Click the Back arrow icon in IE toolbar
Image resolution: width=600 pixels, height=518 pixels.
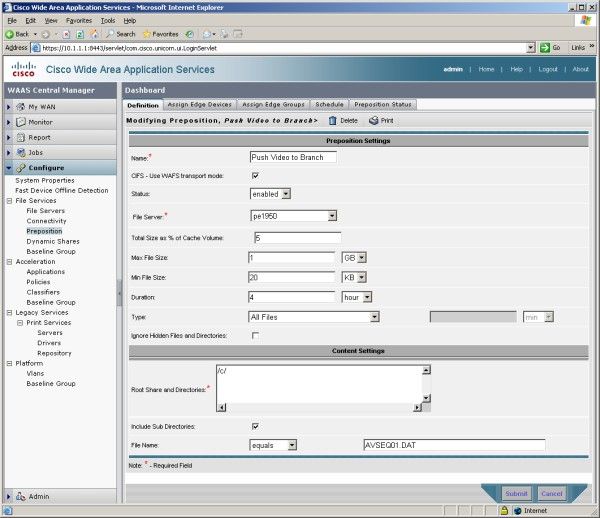(10, 34)
